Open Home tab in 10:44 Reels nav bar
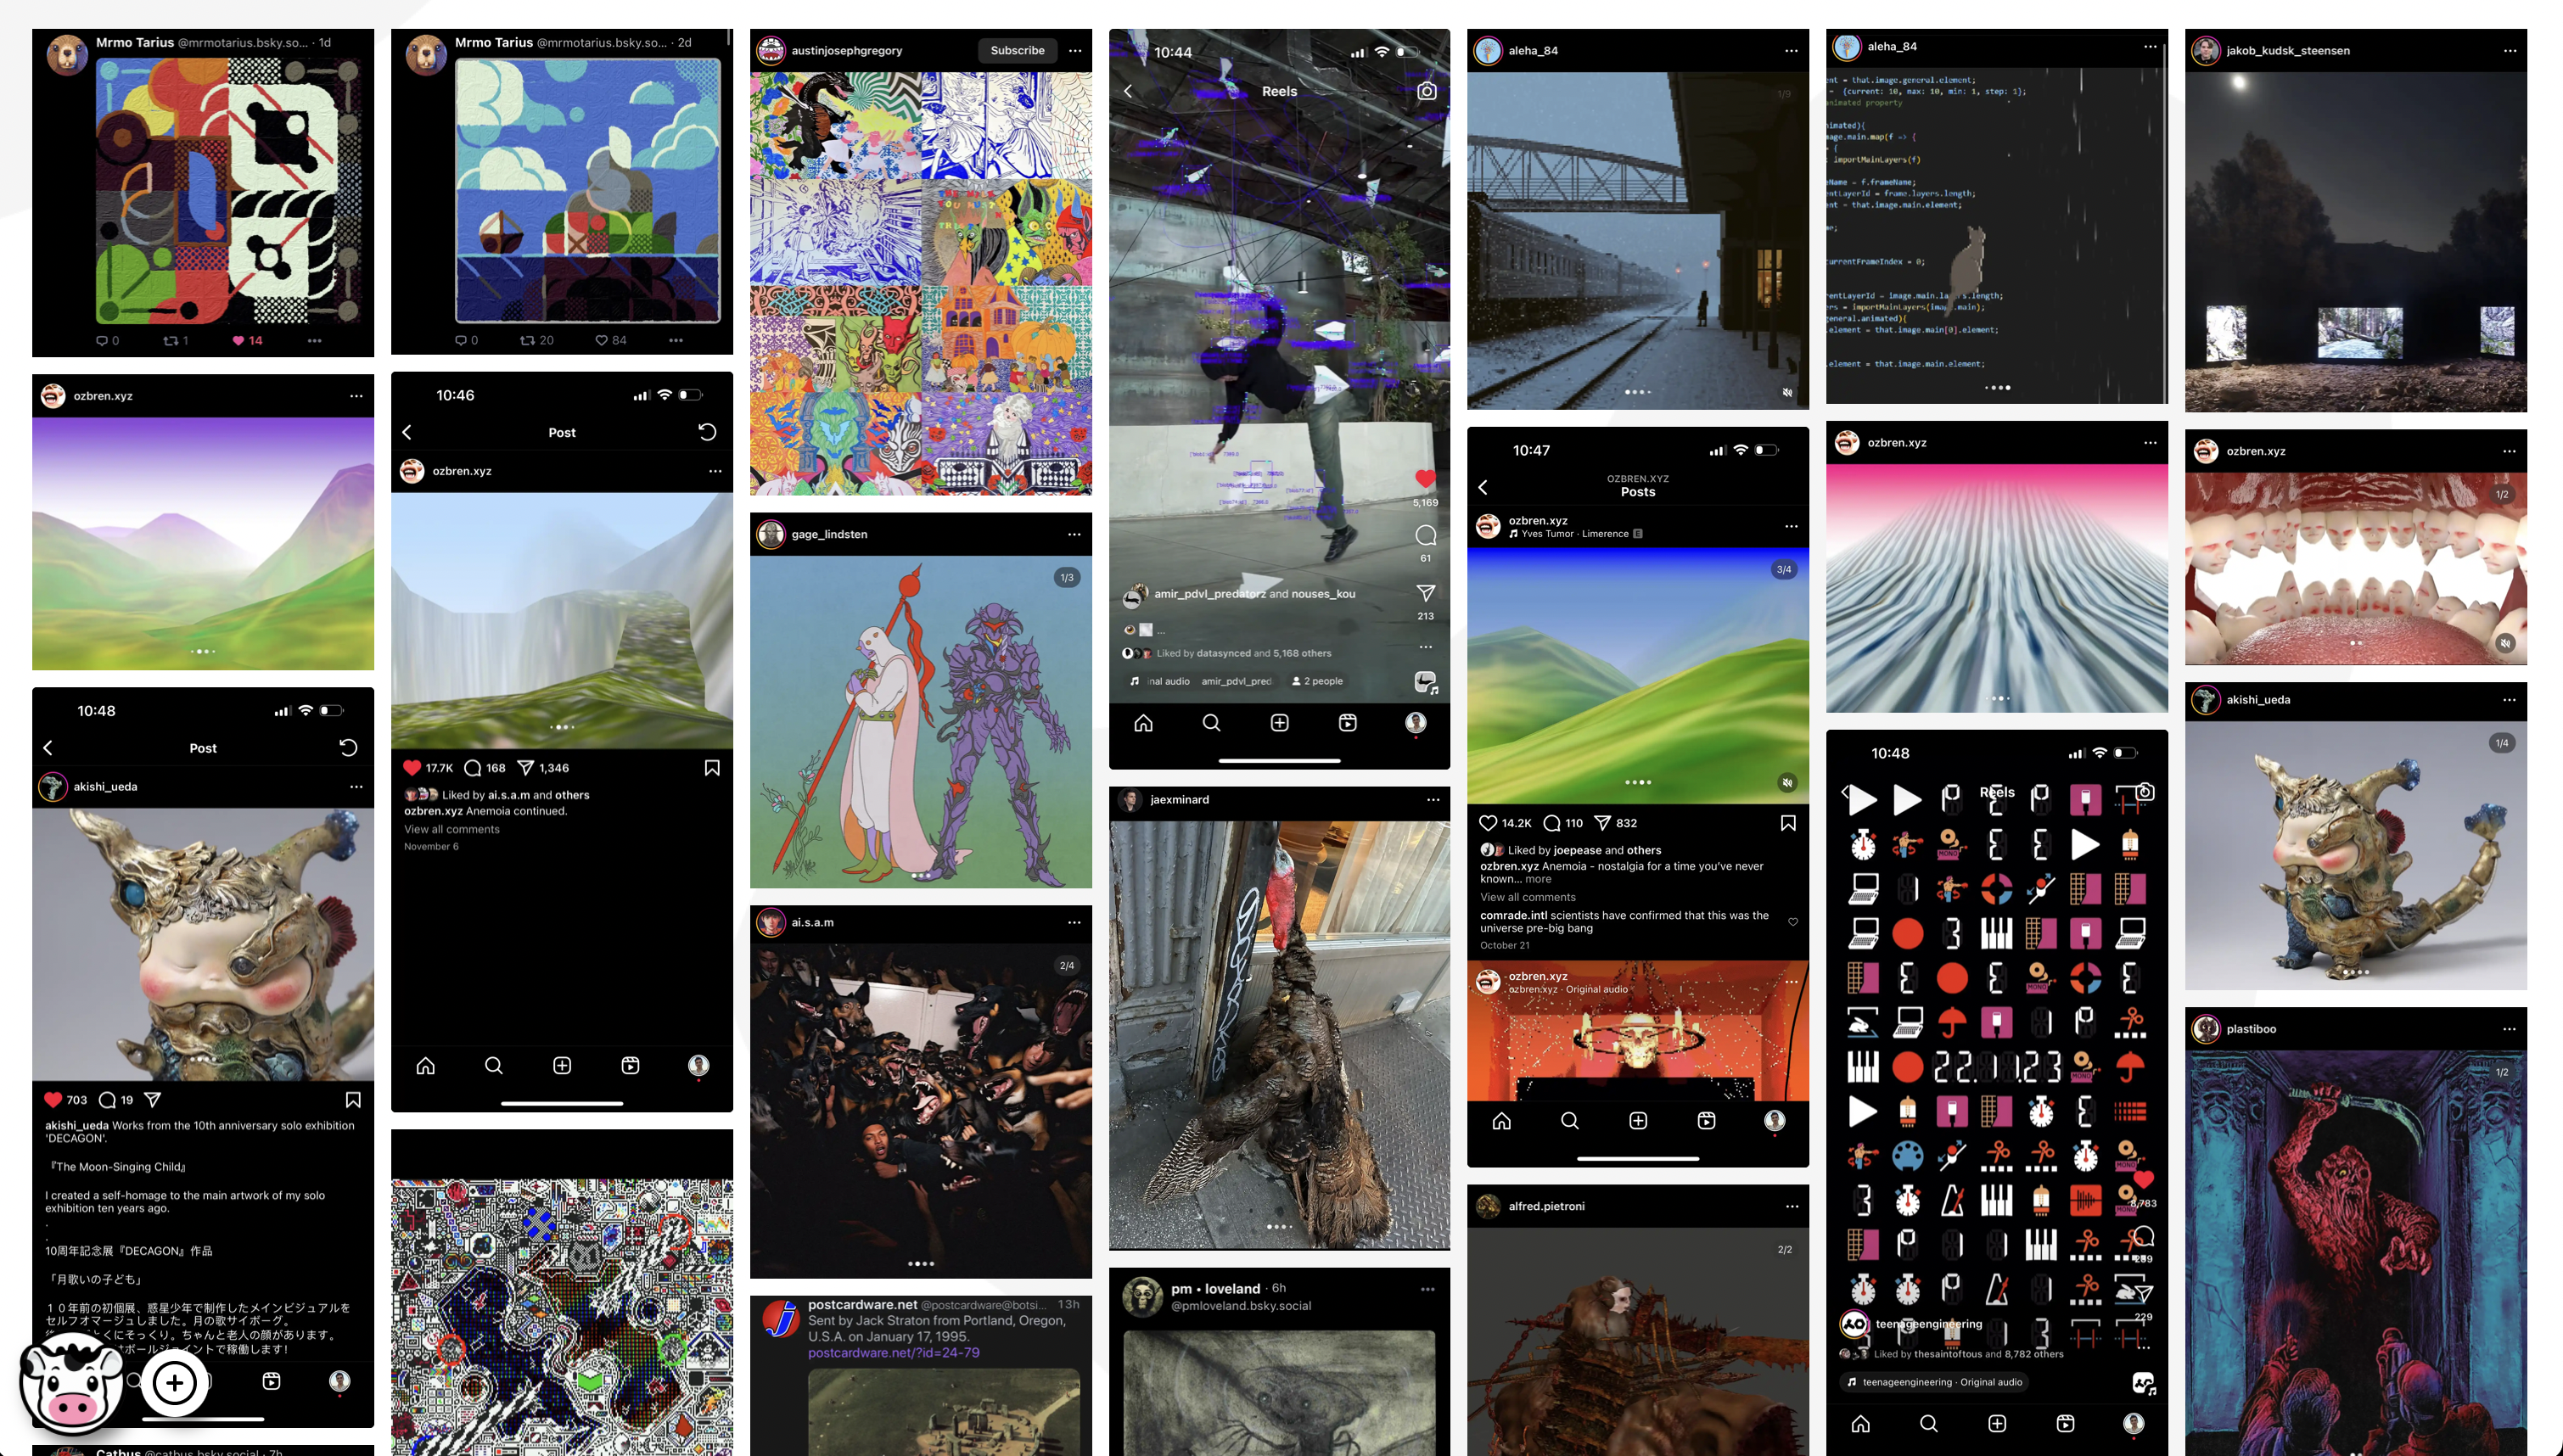Viewport: 2563px width, 1456px height. pyautogui.click(x=1143, y=723)
